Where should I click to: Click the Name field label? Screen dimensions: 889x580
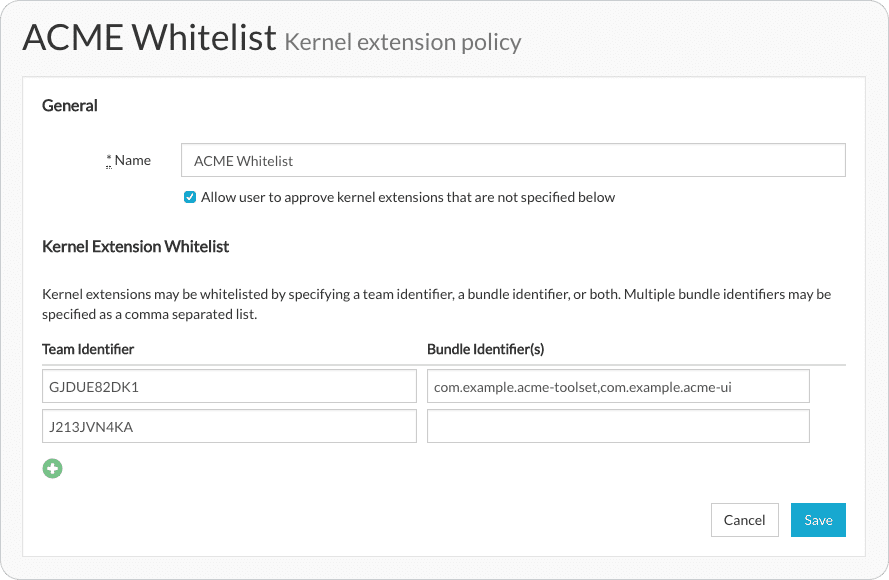[133, 160]
